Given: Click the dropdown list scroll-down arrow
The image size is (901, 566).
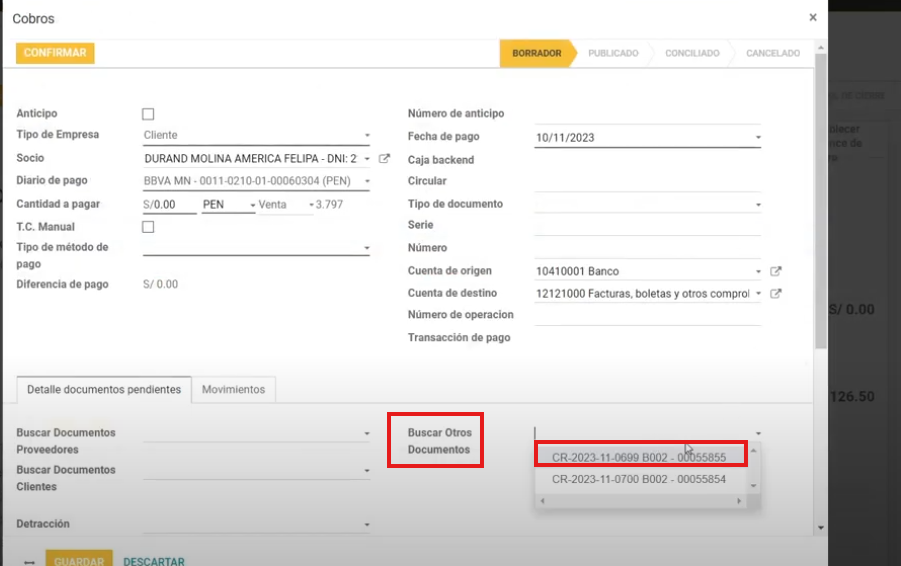Looking at the screenshot, I should click(x=753, y=486).
